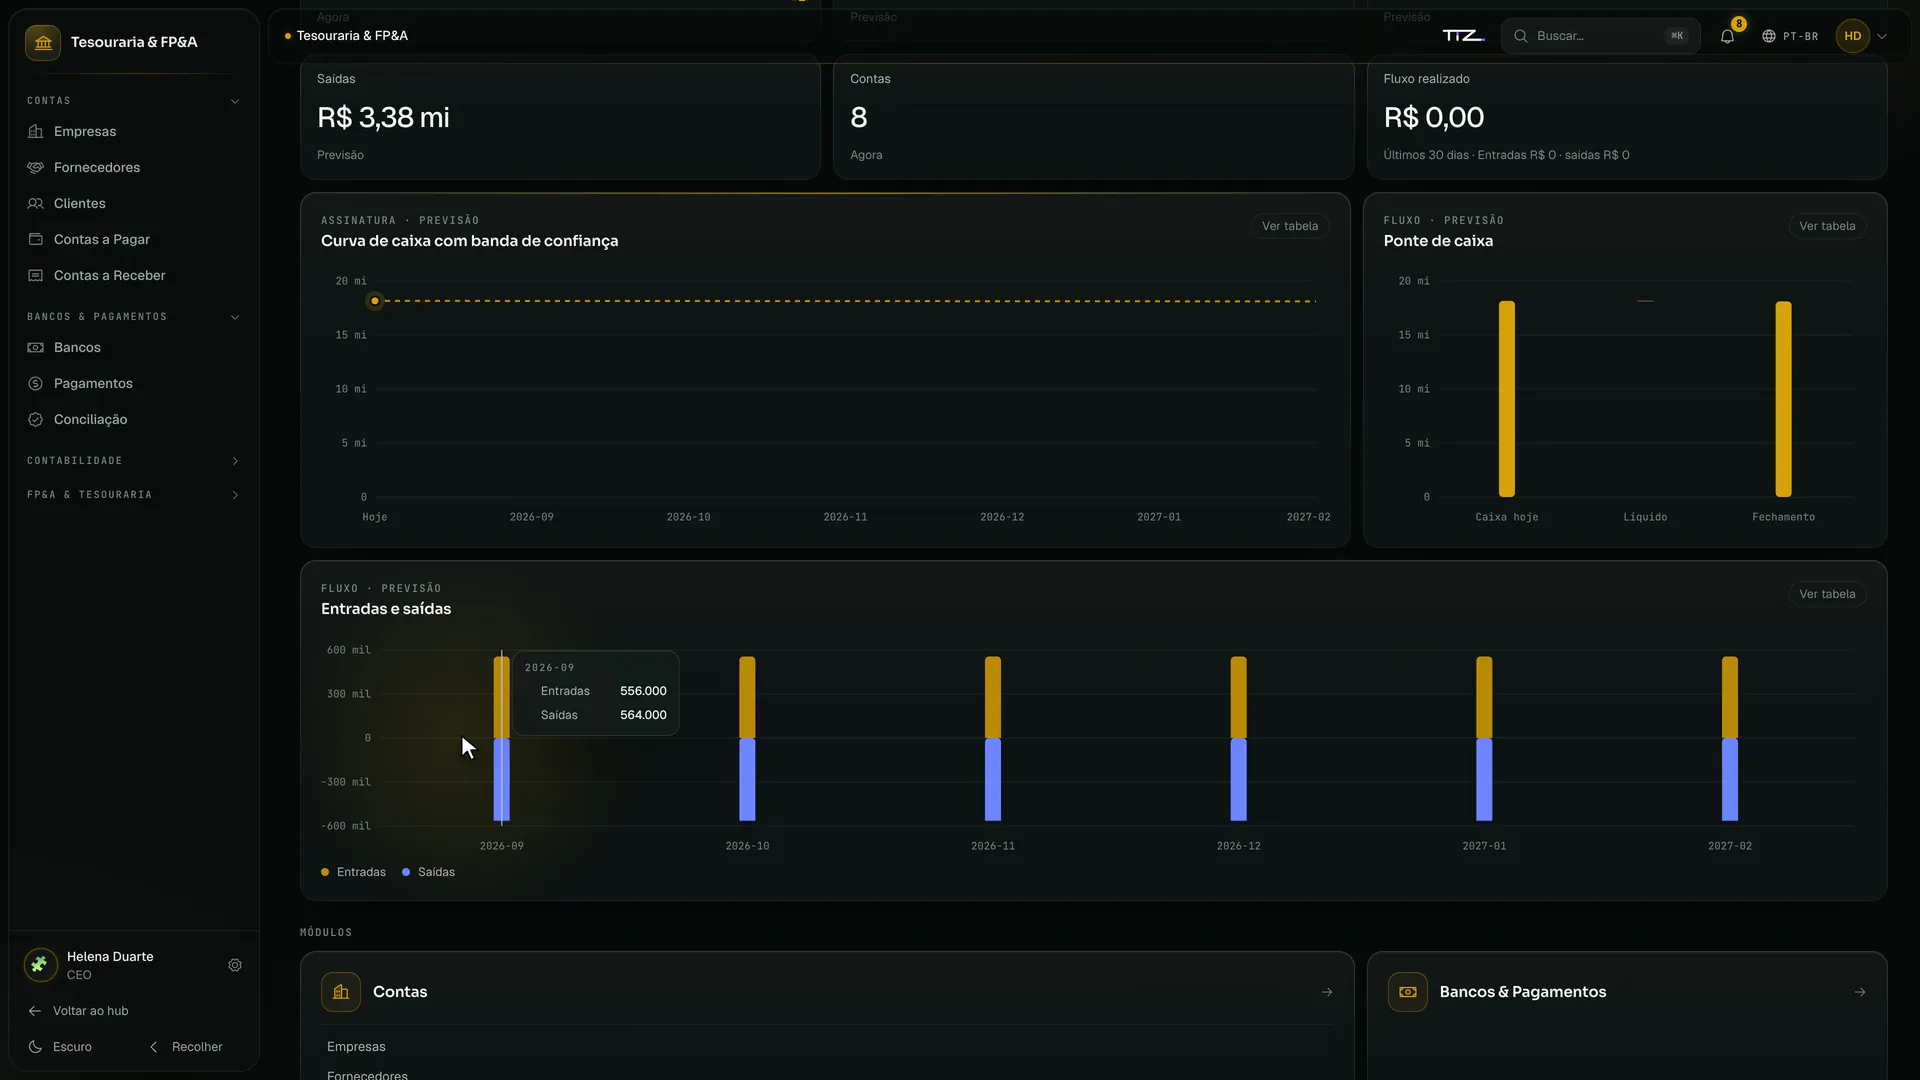Open Bancos & Pagamentos module arrow
1920x1080 pixels.
point(1860,992)
